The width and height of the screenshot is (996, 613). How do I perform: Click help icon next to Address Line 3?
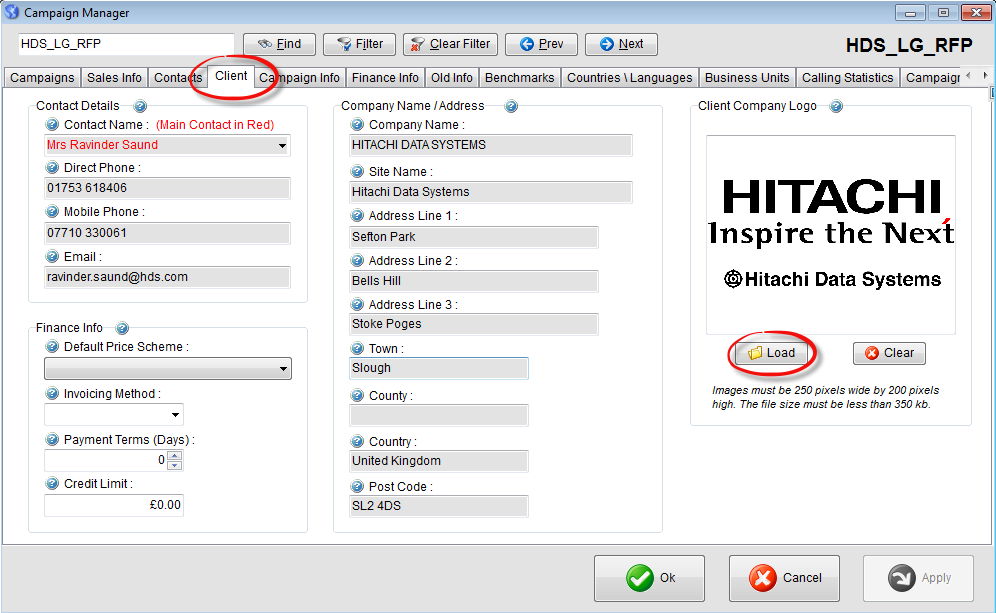click(x=358, y=304)
